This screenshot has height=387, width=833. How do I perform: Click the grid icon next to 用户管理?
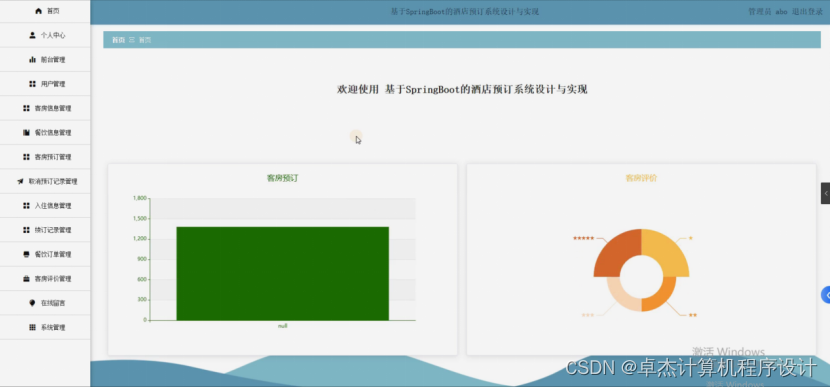tap(32, 84)
